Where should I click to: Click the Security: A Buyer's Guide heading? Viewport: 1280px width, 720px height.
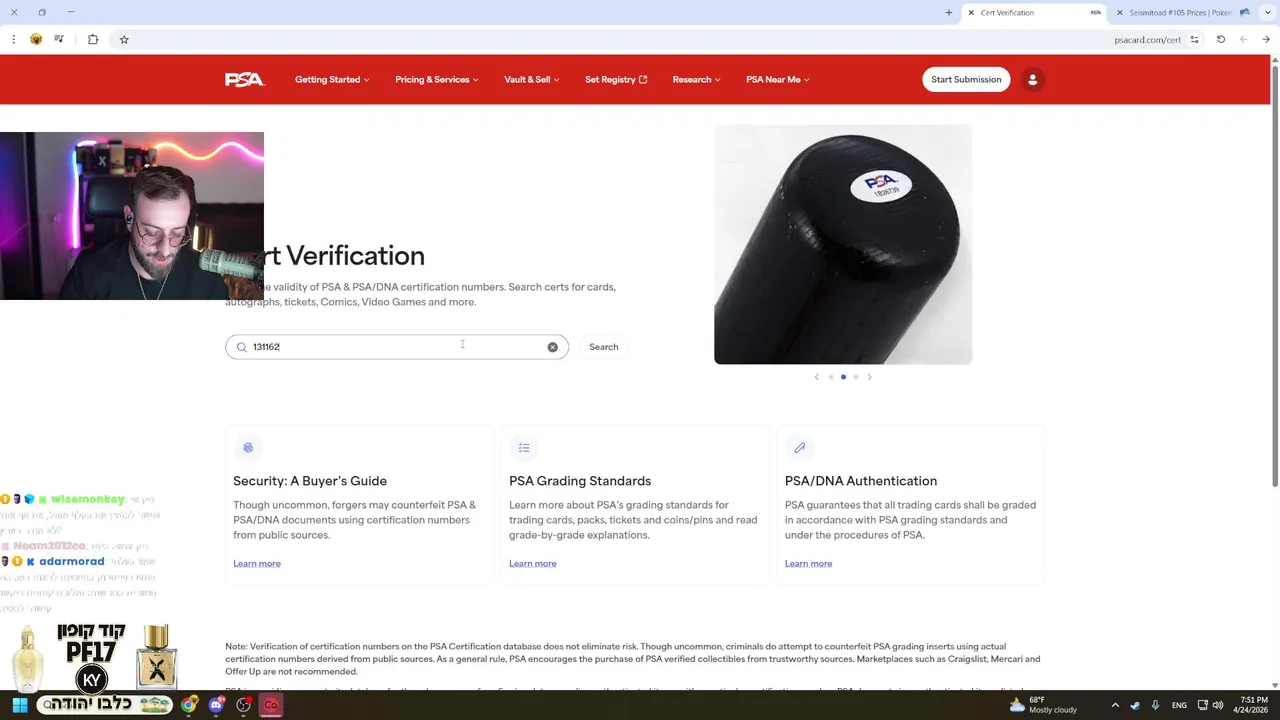pyautogui.click(x=310, y=481)
